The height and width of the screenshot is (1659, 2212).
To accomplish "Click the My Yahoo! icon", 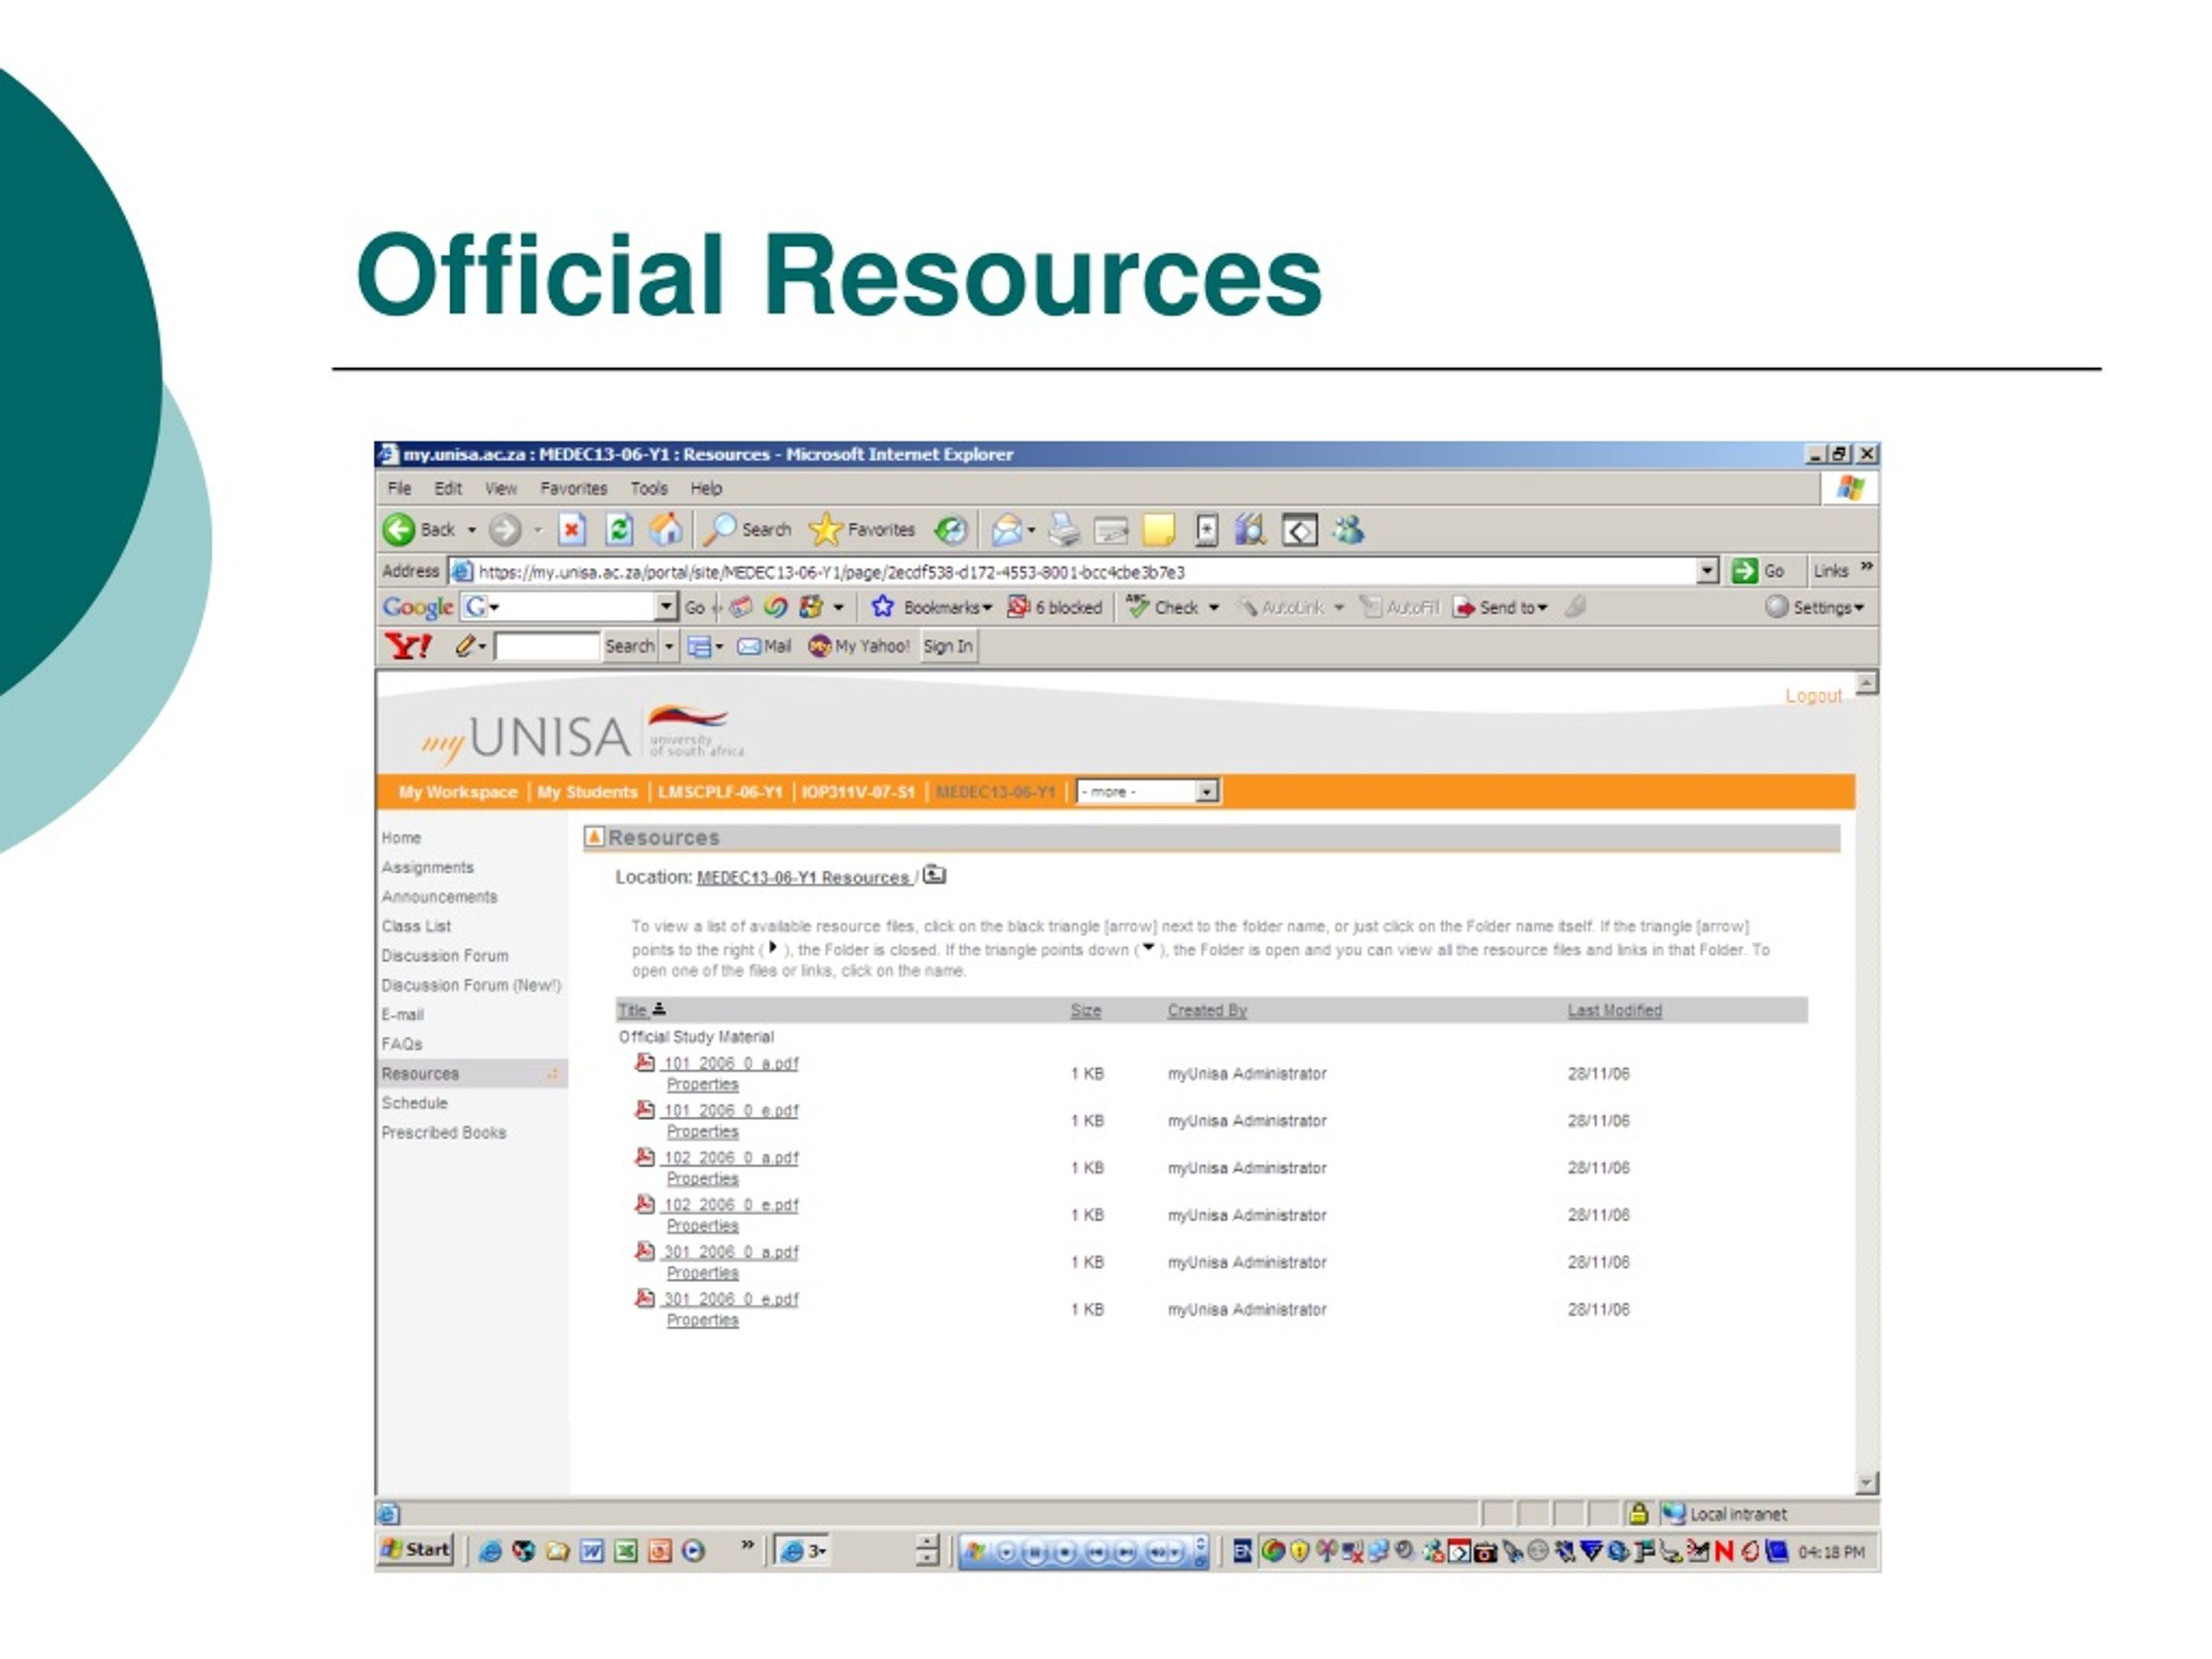I will 820,647.
